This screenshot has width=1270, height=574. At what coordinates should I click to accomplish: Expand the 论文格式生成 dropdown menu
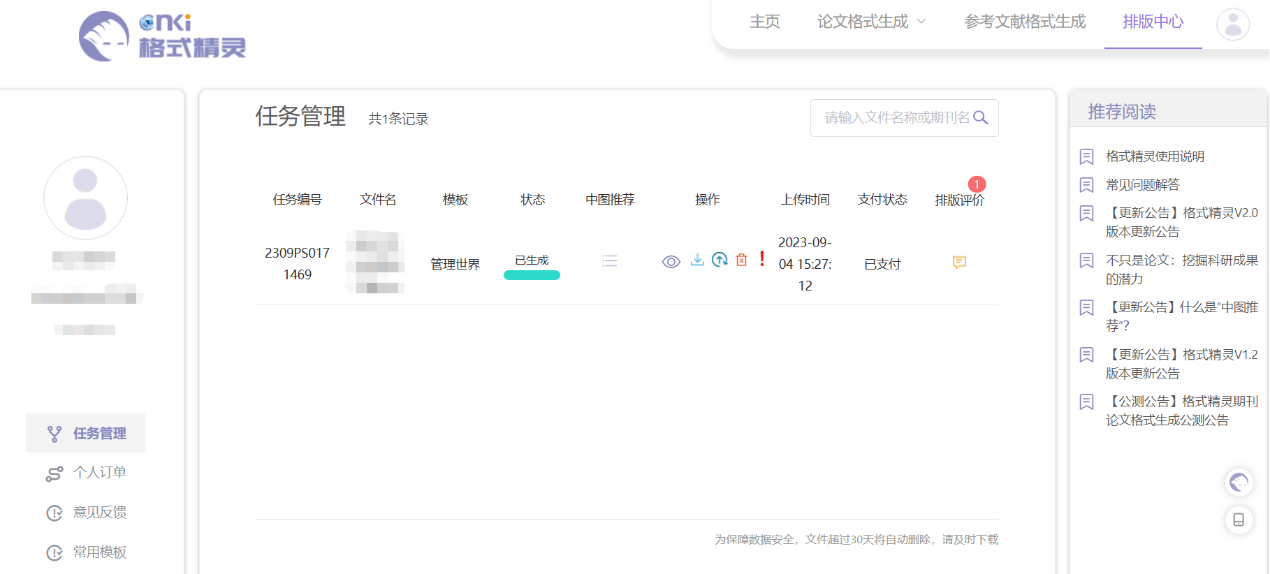[x=871, y=22]
